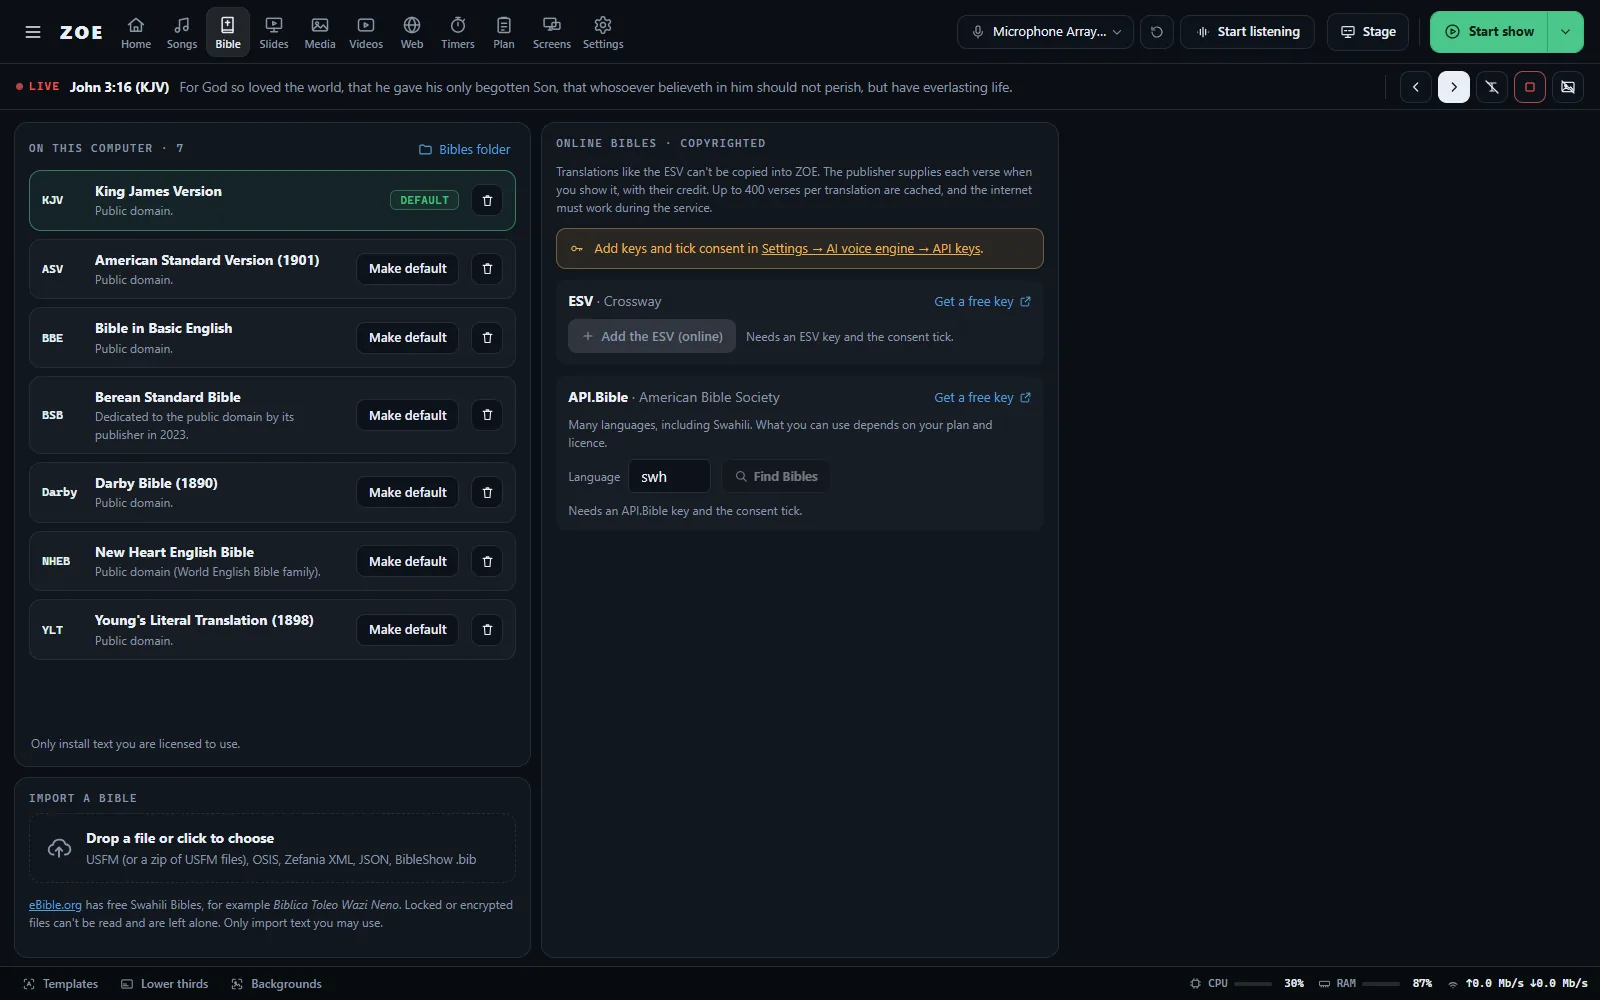Open the Settings tab
This screenshot has height=1000, width=1600.
tap(603, 32)
